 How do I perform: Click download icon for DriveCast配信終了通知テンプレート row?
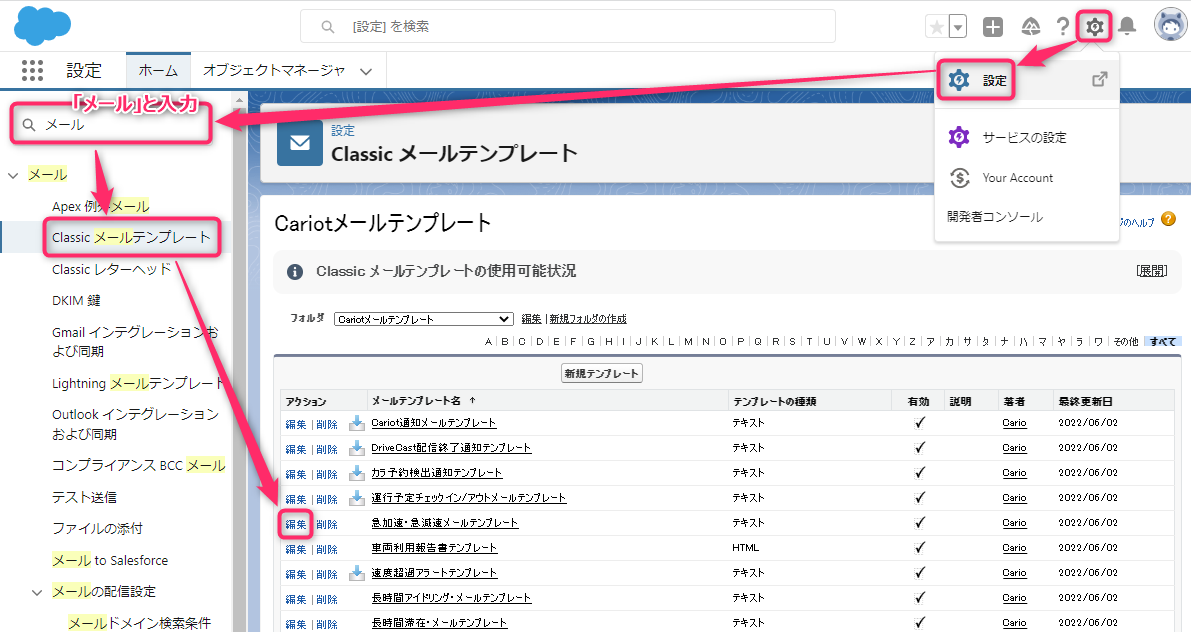click(356, 448)
